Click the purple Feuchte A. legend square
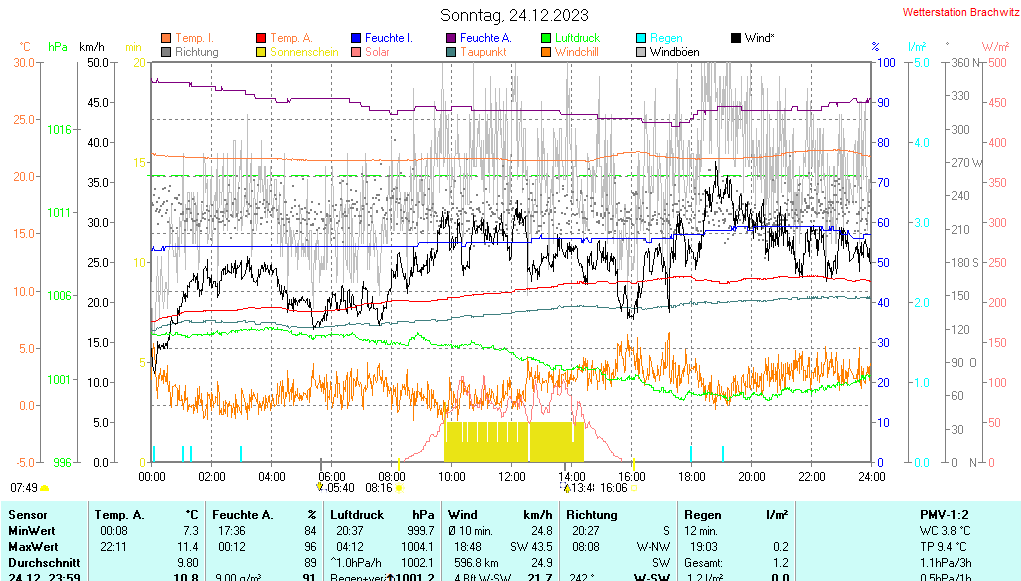The height and width of the screenshot is (581, 1021). [x=451, y=38]
